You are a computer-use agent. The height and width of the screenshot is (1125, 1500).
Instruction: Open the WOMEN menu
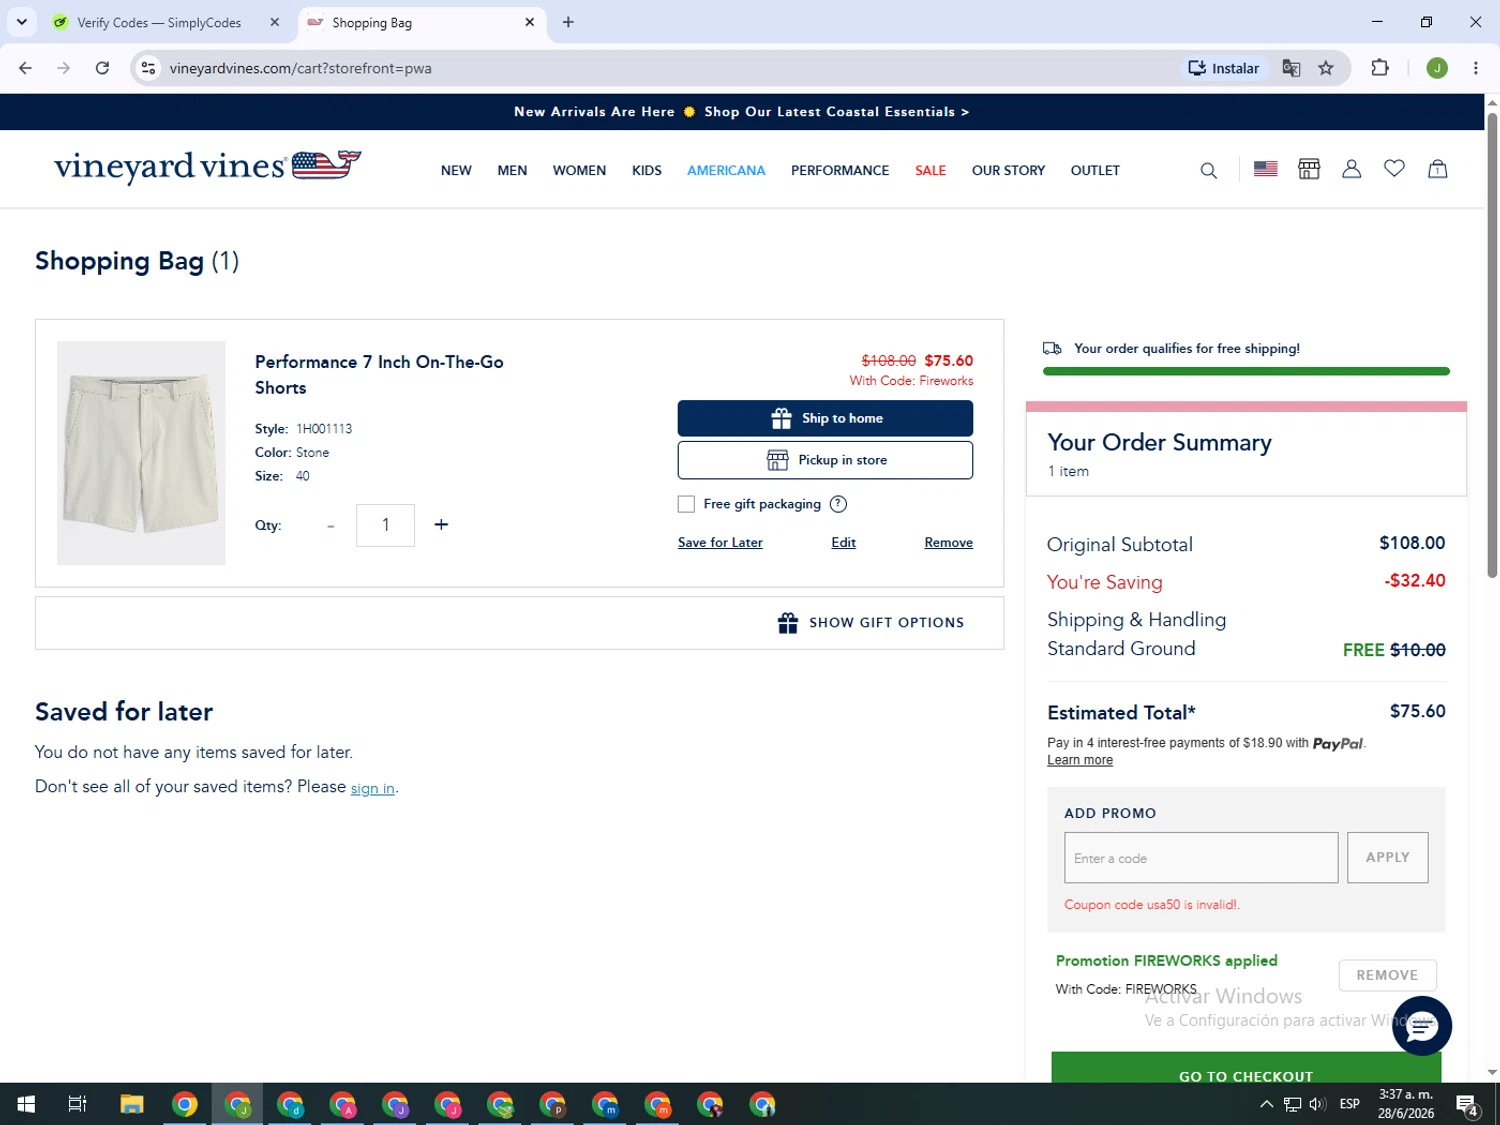579,170
